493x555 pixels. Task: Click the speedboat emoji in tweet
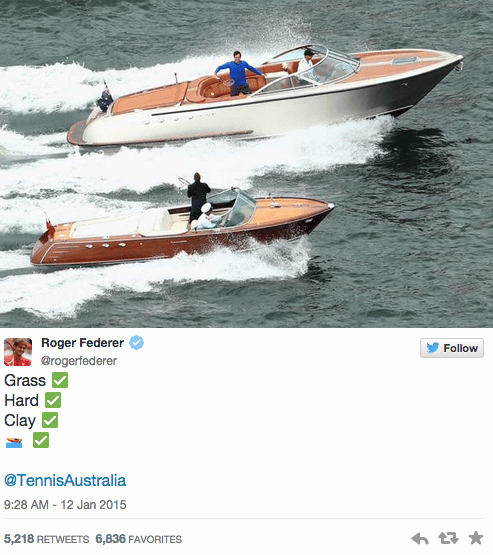(x=14, y=442)
